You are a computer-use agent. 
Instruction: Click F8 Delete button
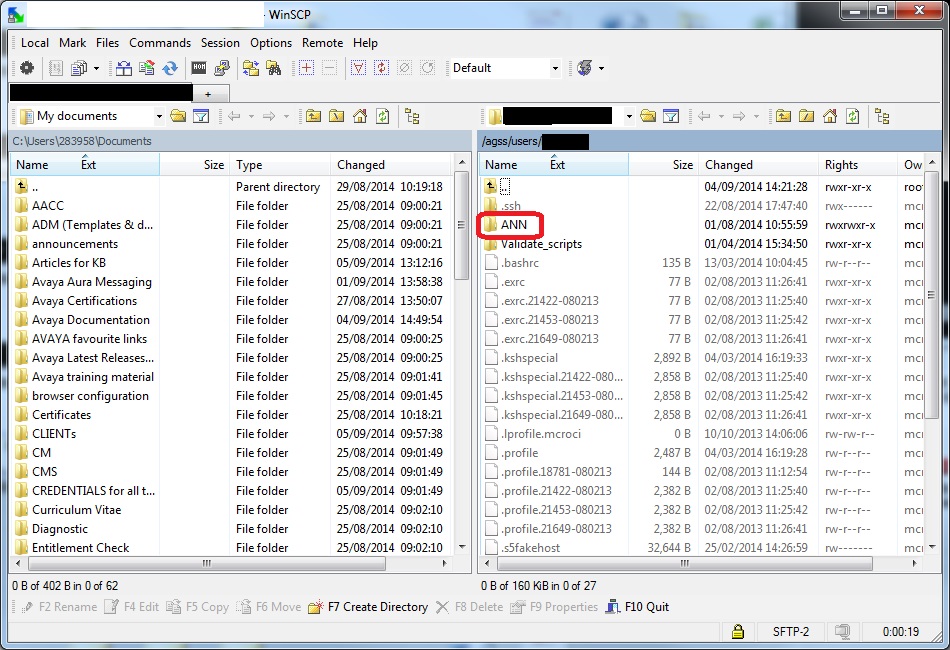[470, 607]
